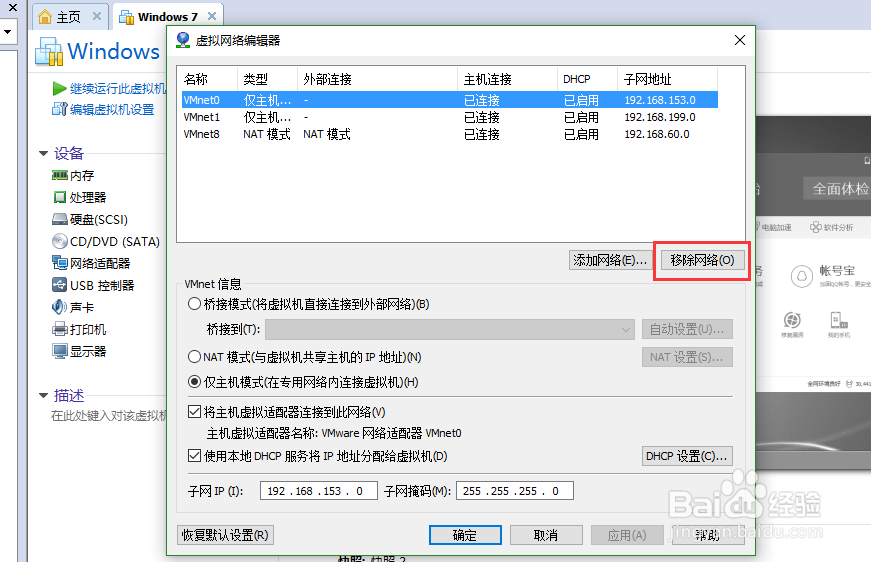871x562 pixels.
Task: Sort by 名称 column header
Action: click(x=208, y=79)
